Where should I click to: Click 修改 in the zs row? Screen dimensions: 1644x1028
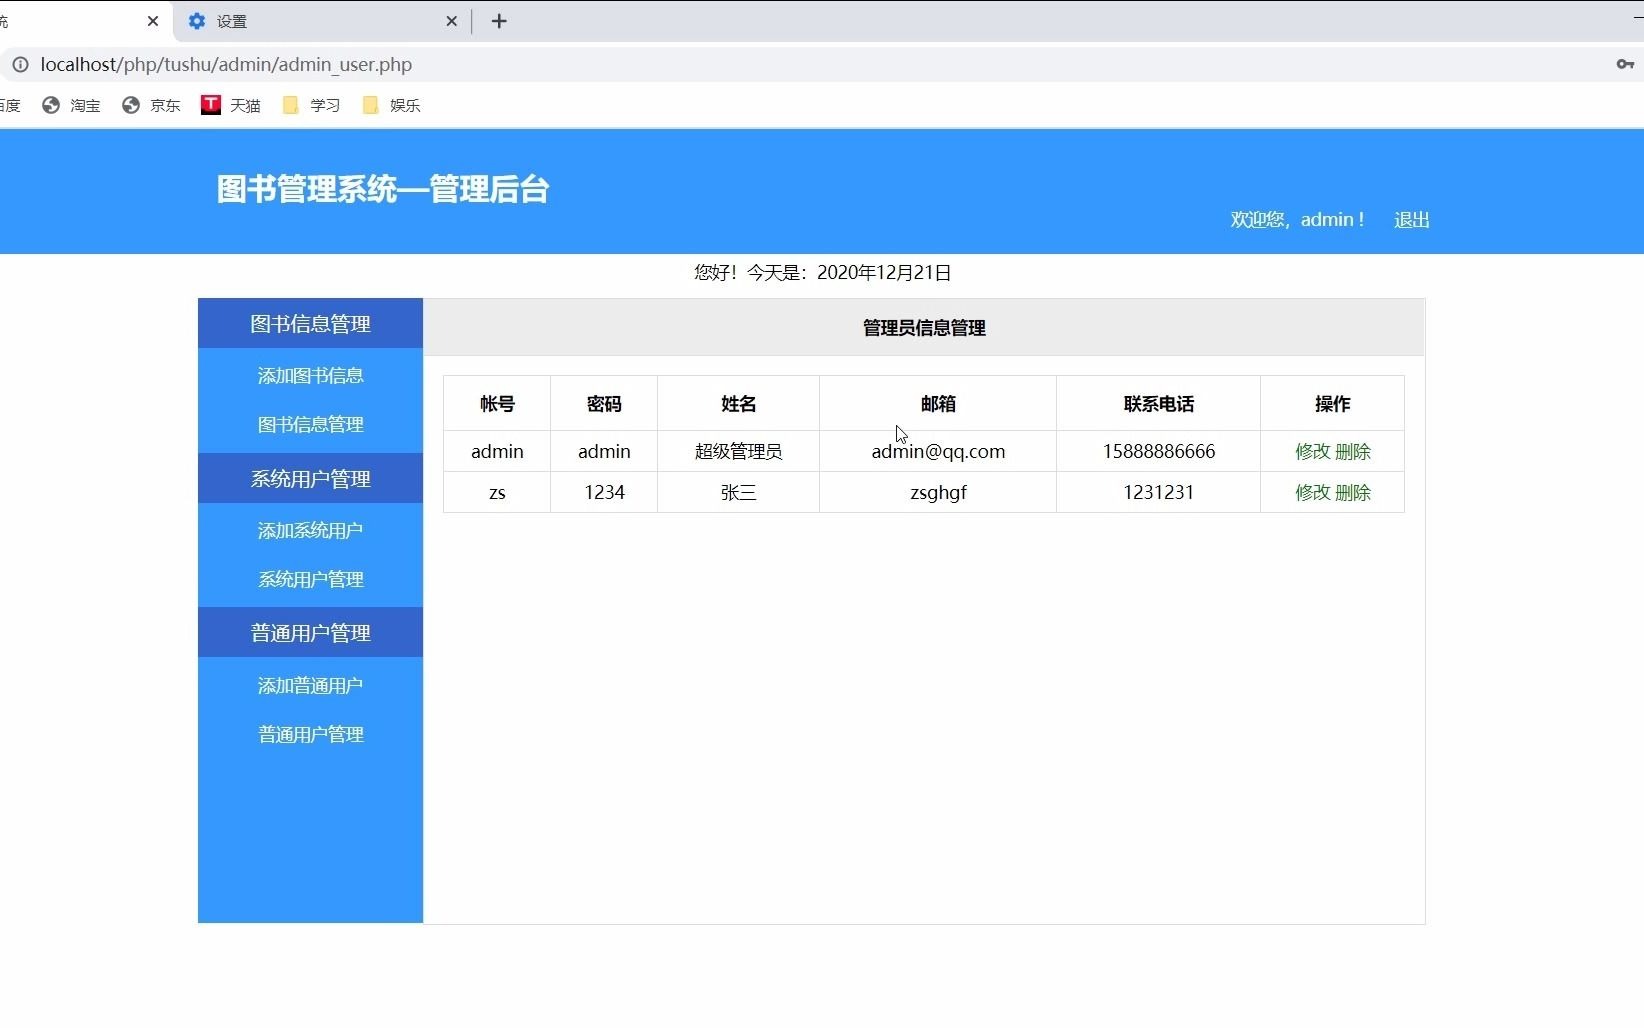coord(1313,492)
